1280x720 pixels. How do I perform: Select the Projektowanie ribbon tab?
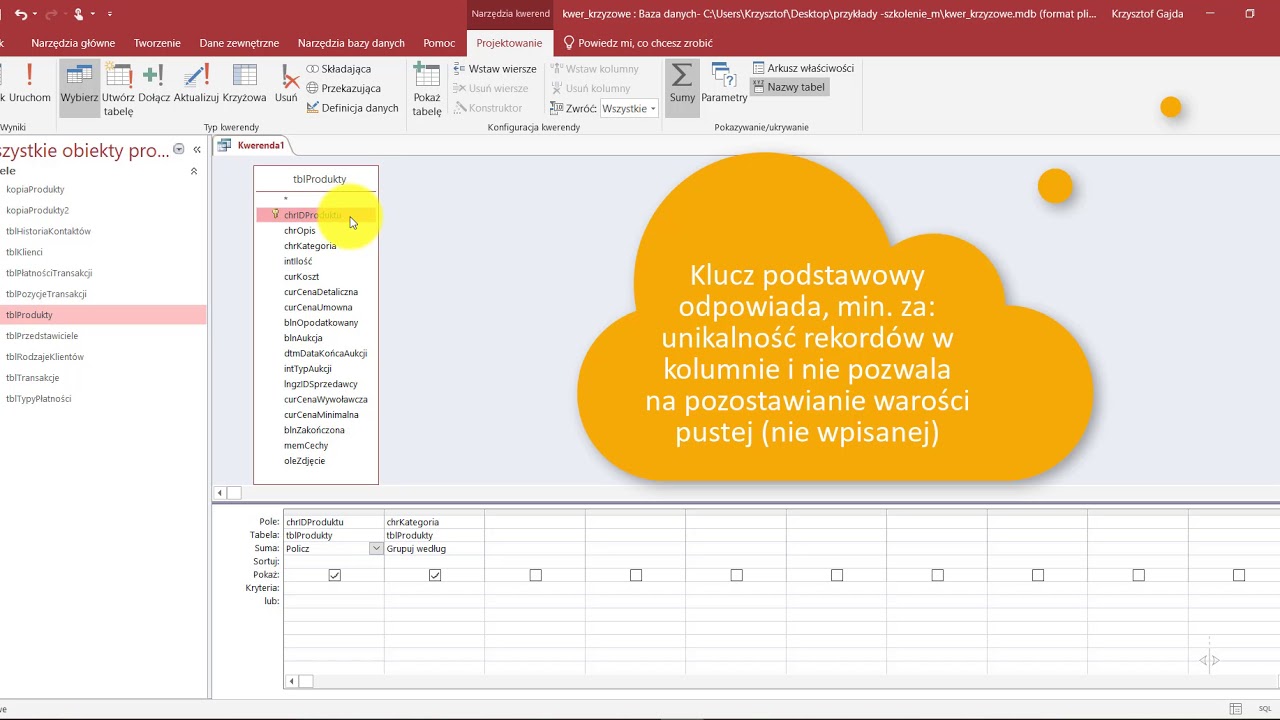(x=509, y=43)
